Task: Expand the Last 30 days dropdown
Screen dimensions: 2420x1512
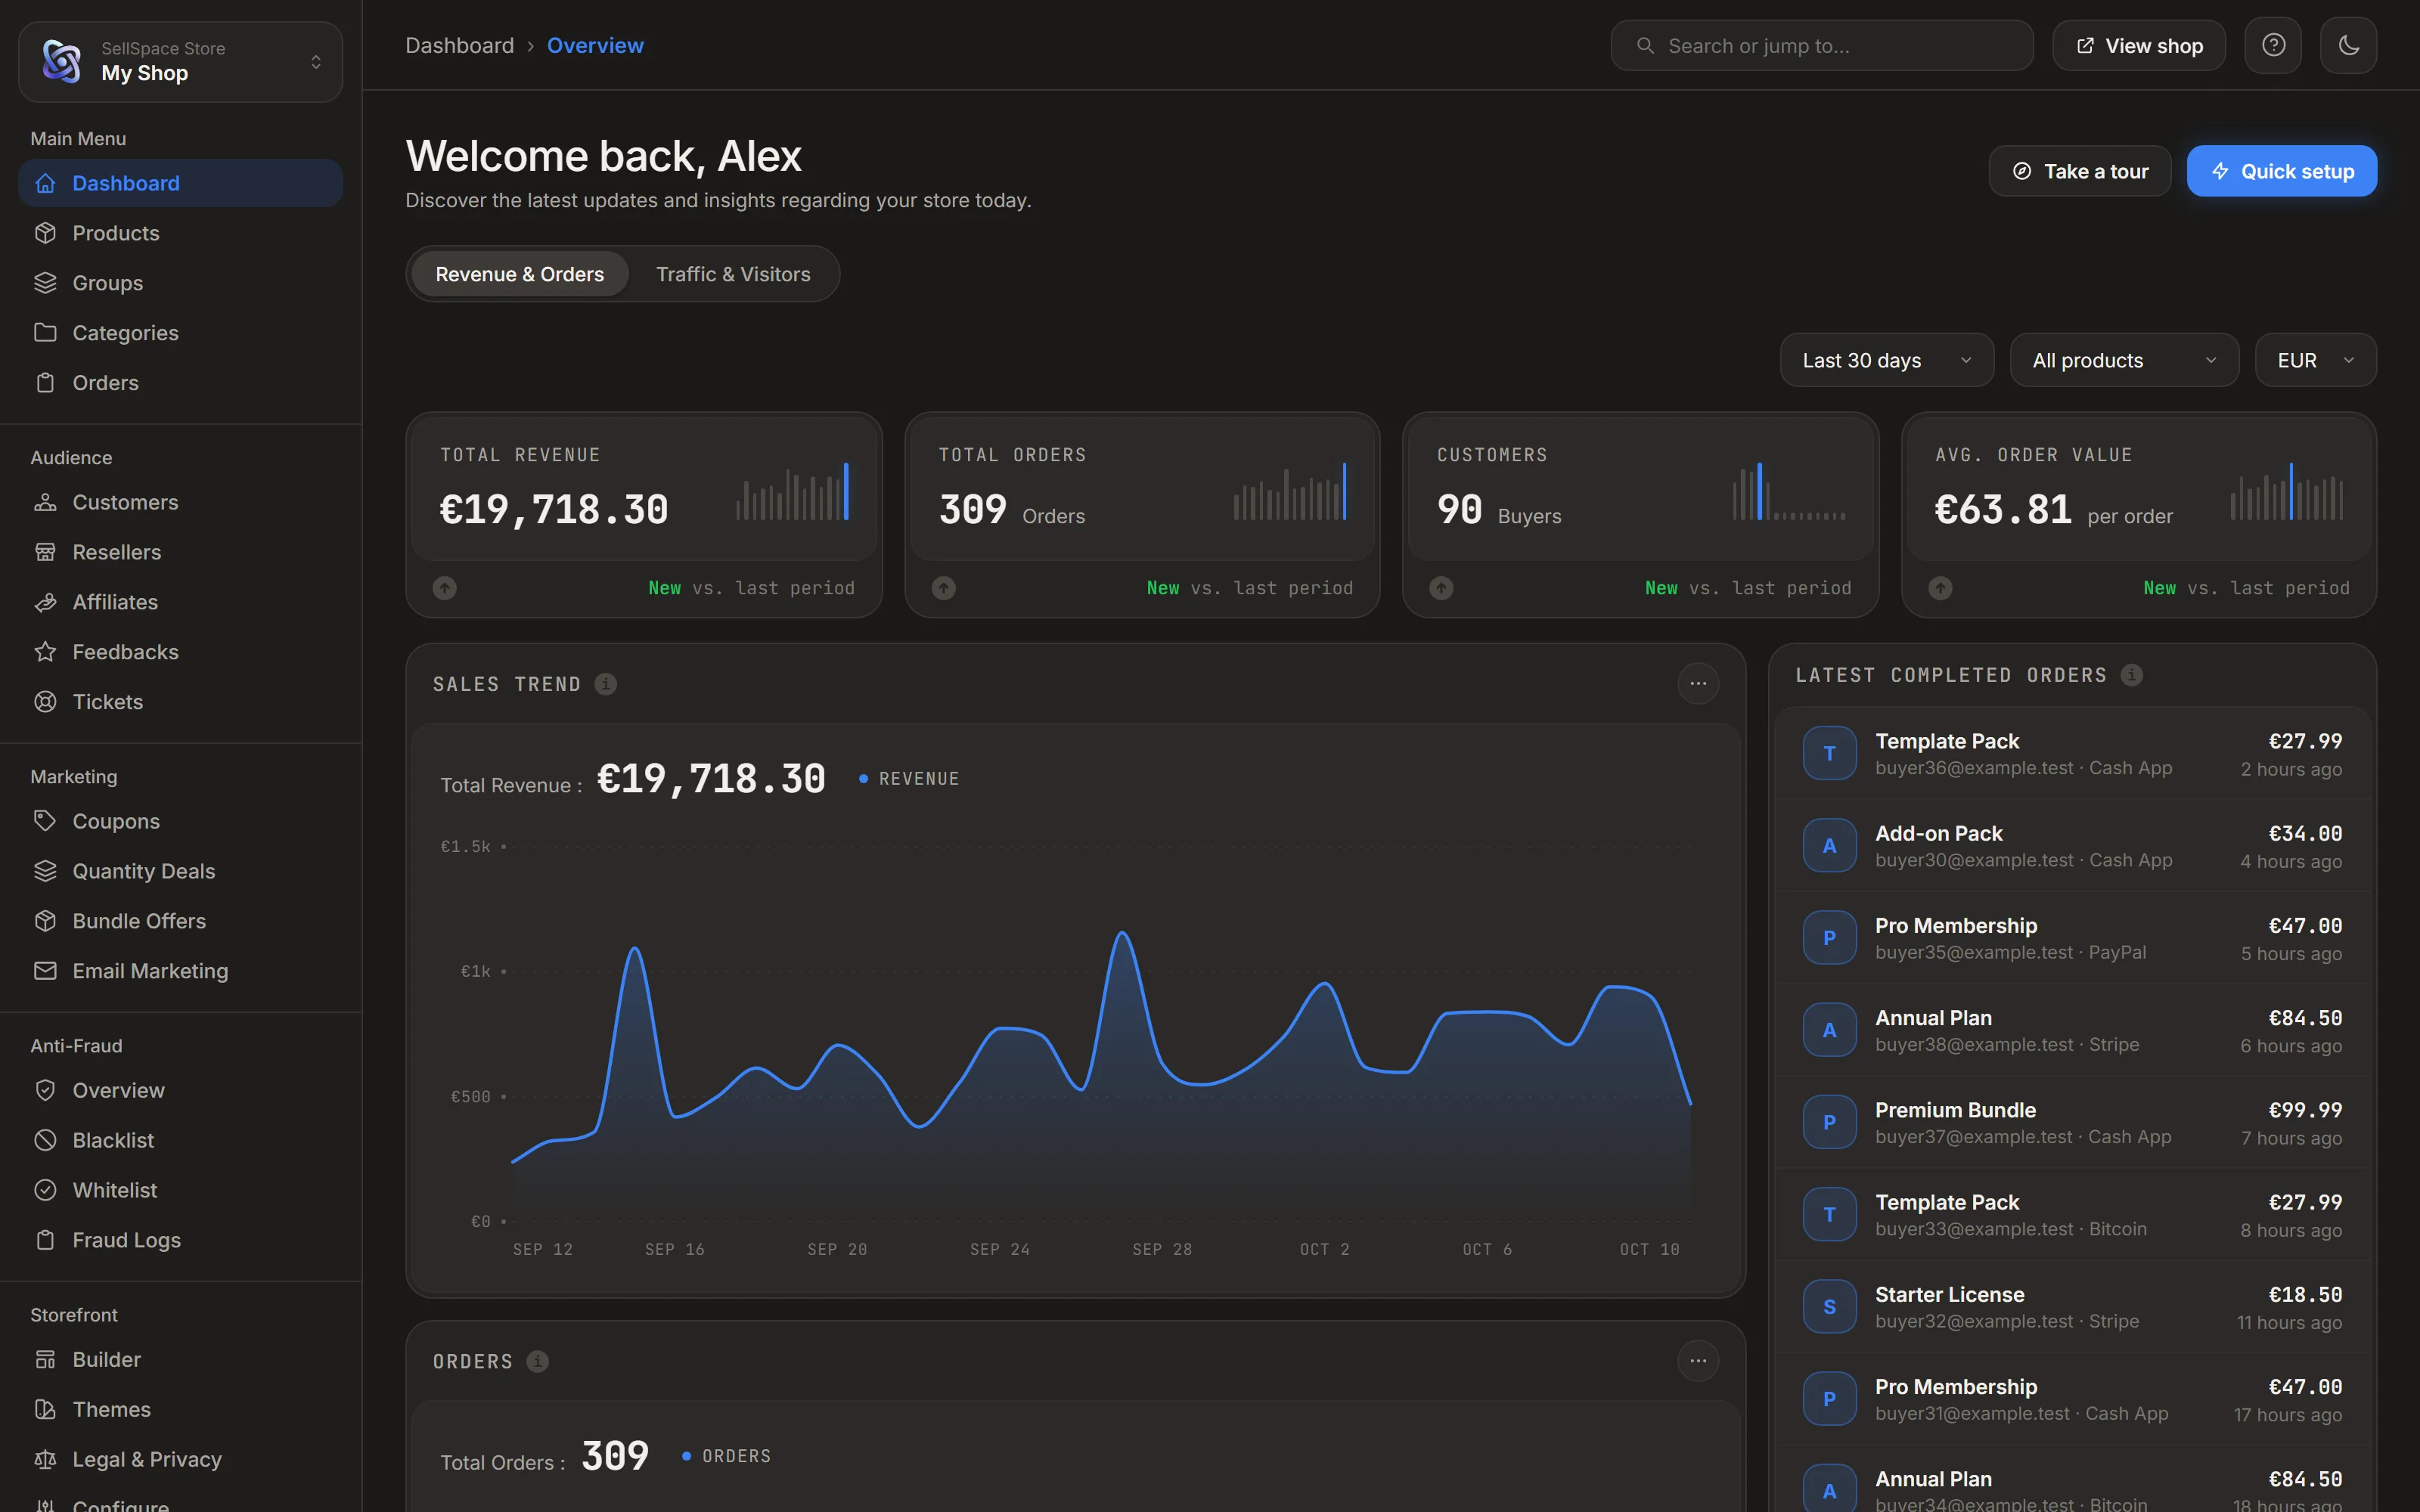Action: tap(1886, 360)
